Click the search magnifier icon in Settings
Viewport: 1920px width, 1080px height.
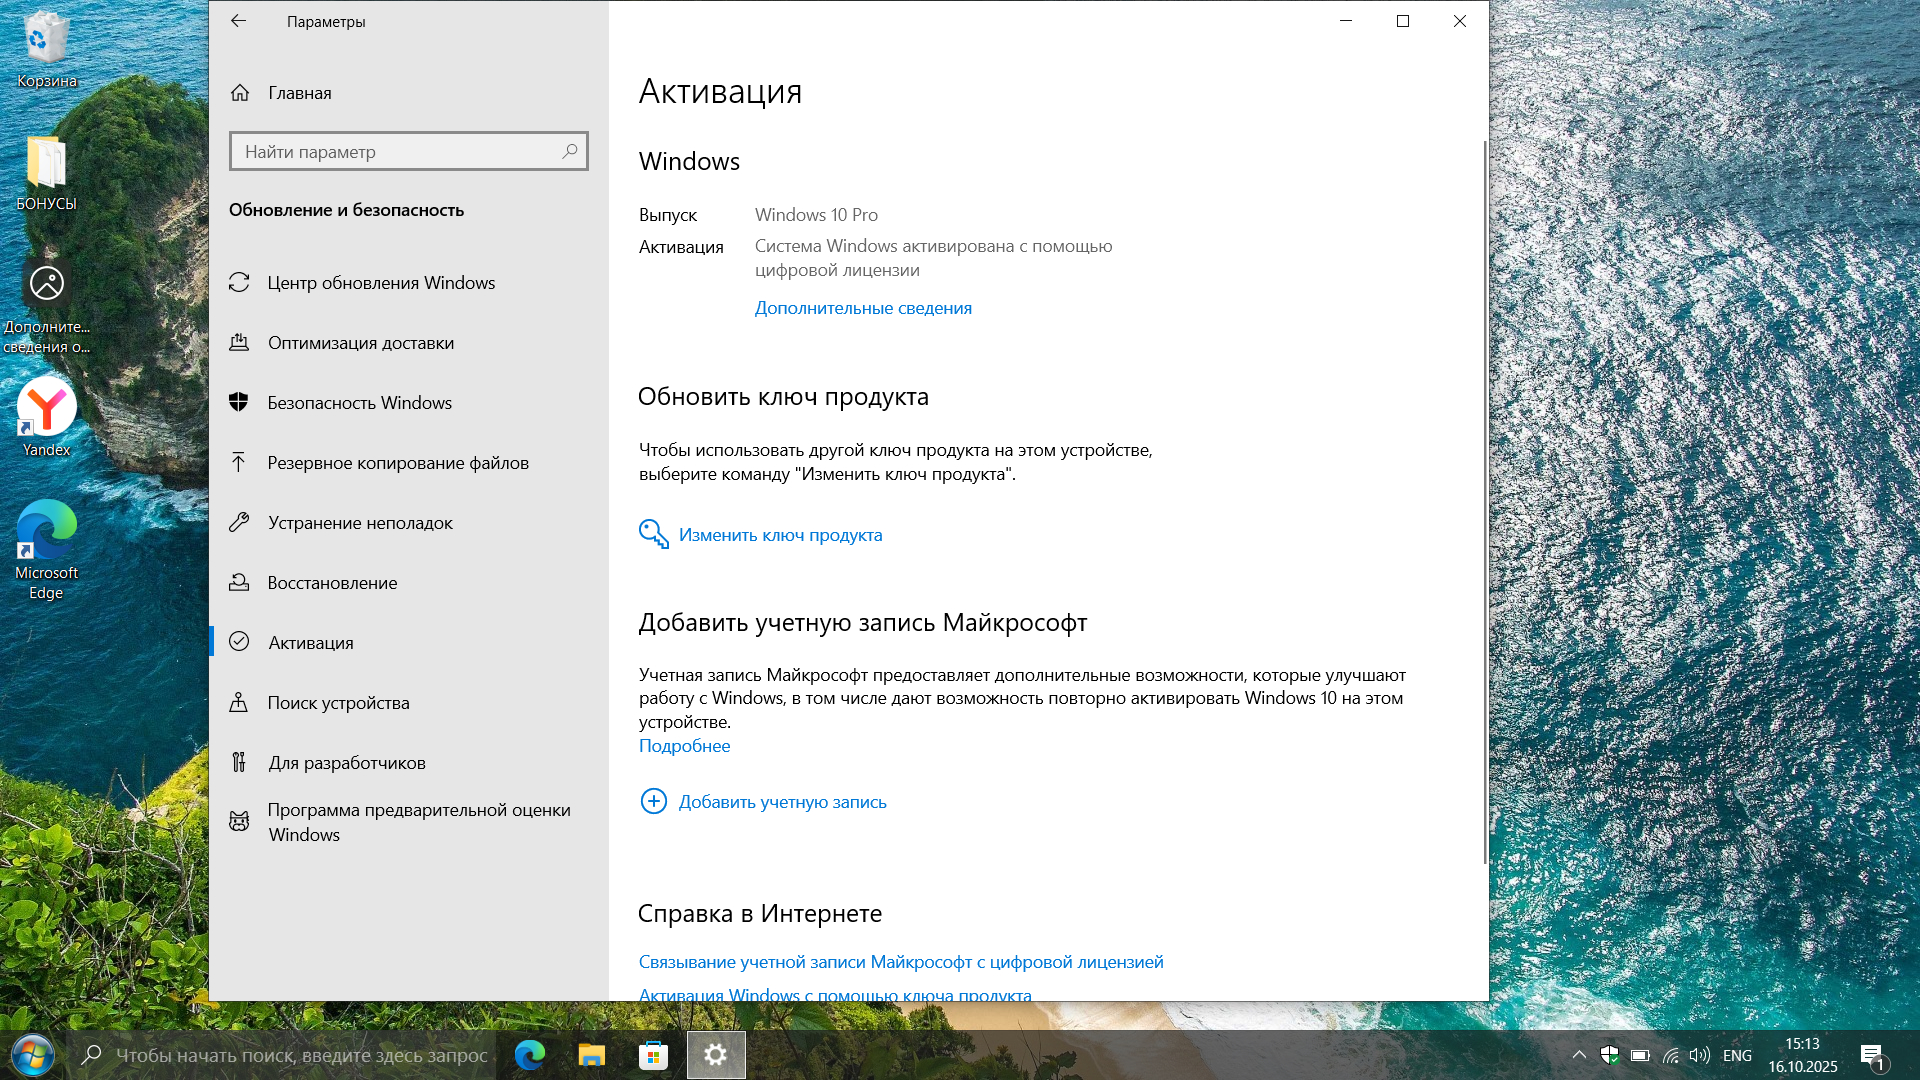coord(570,151)
